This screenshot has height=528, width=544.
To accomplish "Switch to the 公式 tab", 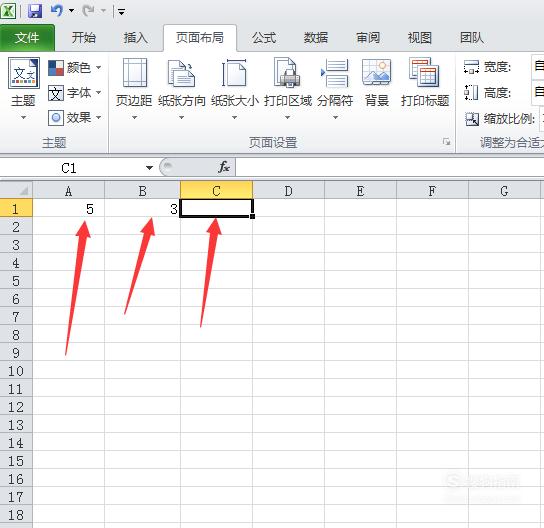I will 264,37.
